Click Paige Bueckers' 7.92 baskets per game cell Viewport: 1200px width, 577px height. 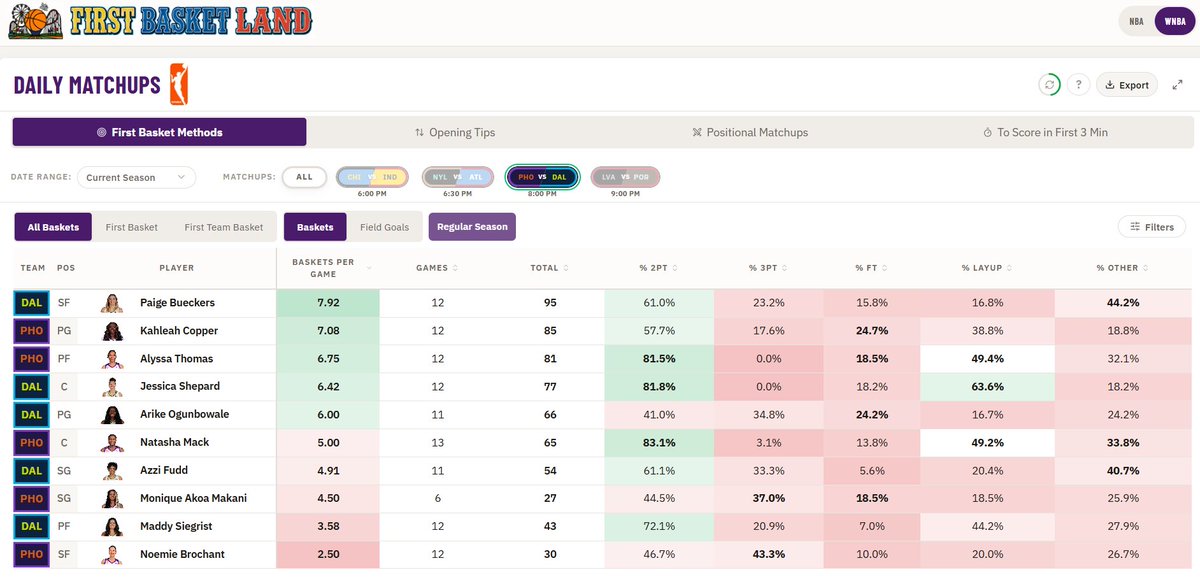328,302
